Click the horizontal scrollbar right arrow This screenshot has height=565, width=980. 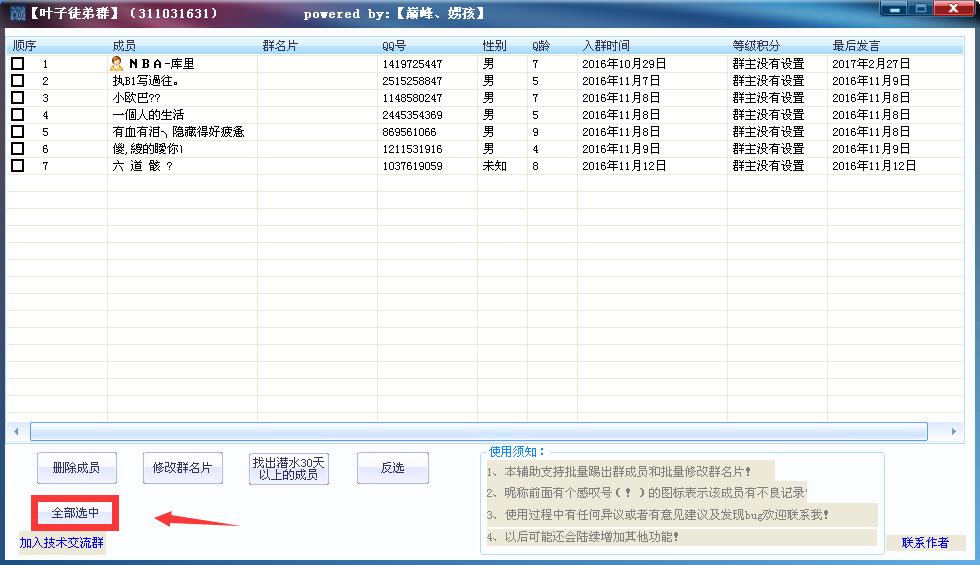954,432
